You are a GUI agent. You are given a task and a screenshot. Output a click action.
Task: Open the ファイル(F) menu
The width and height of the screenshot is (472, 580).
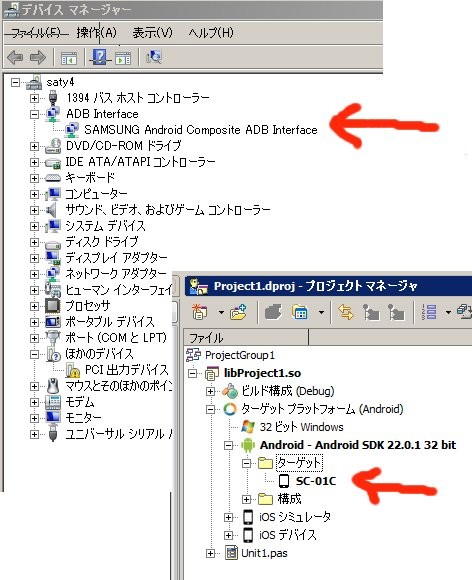click(x=36, y=33)
